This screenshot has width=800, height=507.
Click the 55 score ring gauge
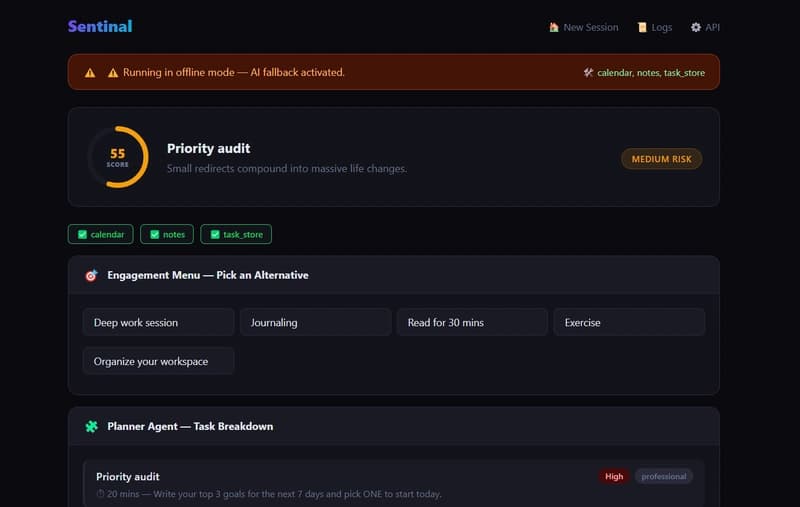tap(118, 157)
